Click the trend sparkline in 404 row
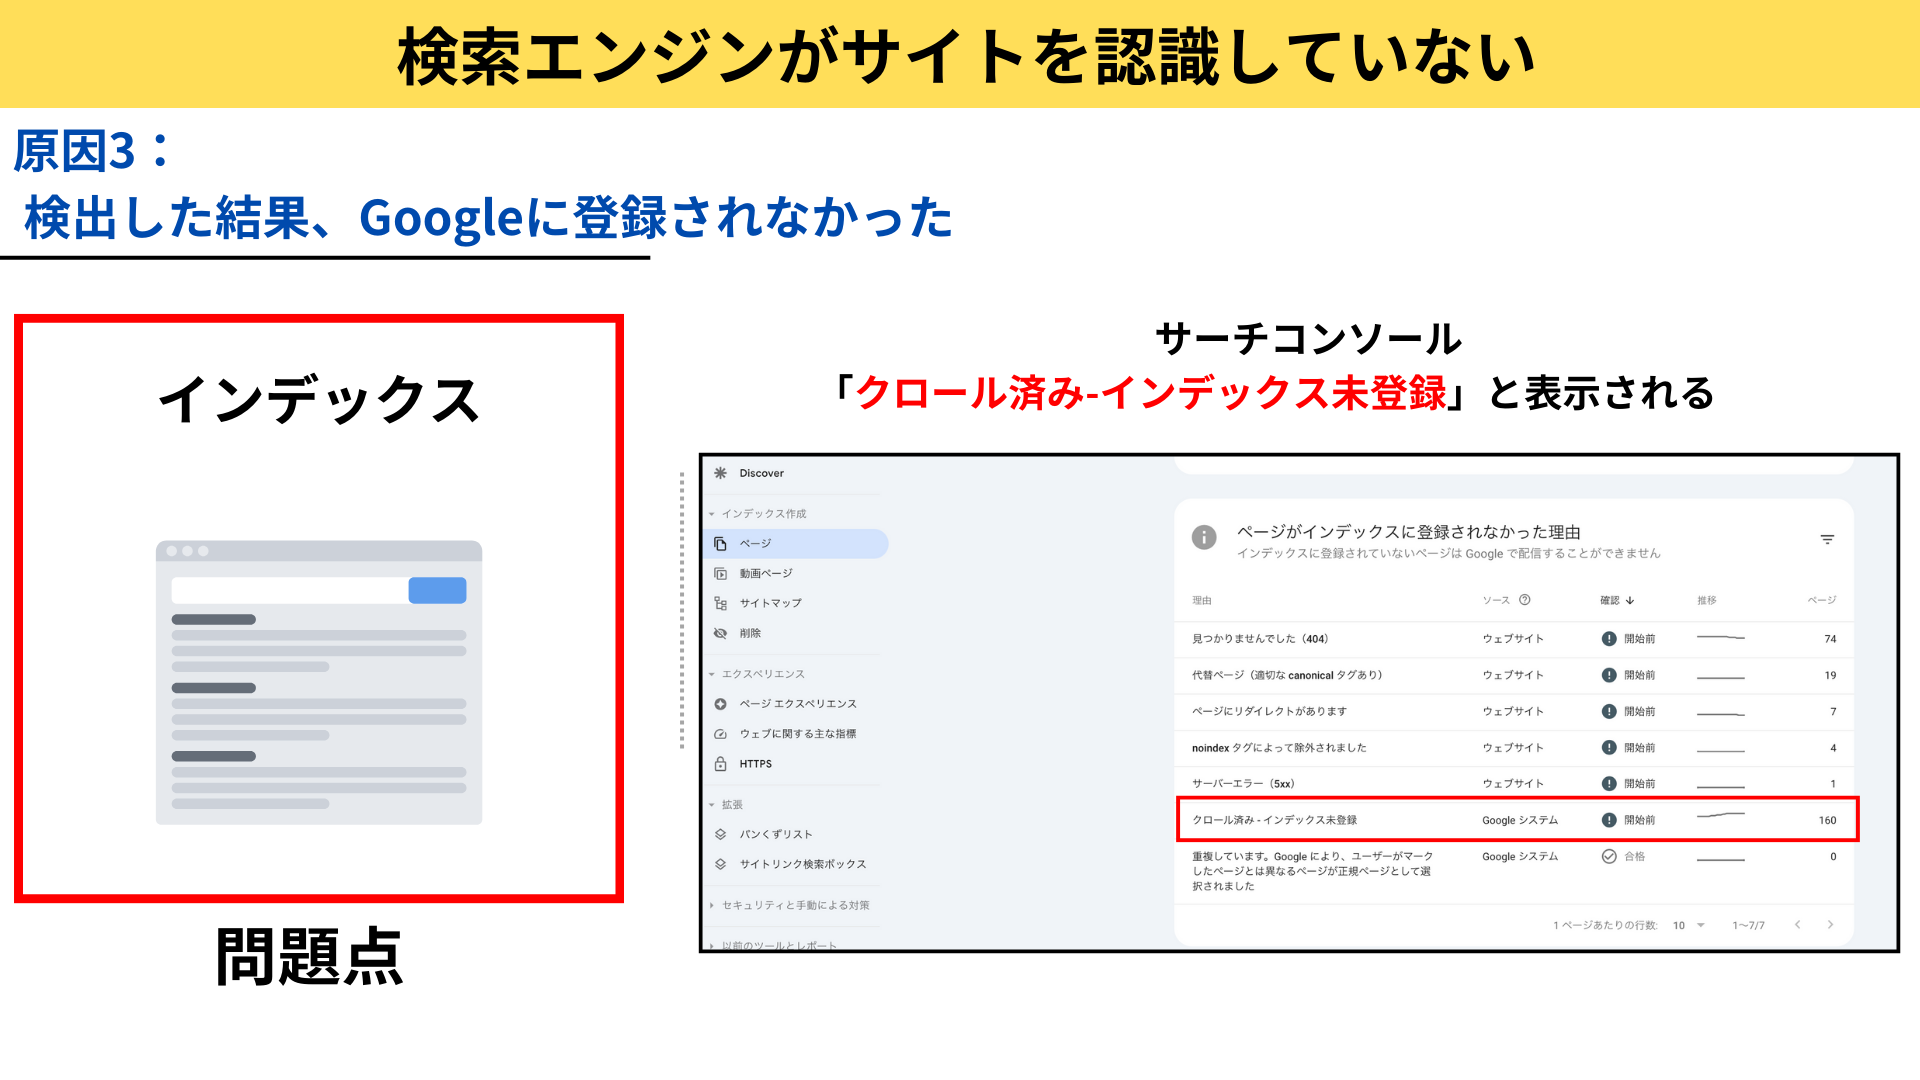 [1721, 638]
